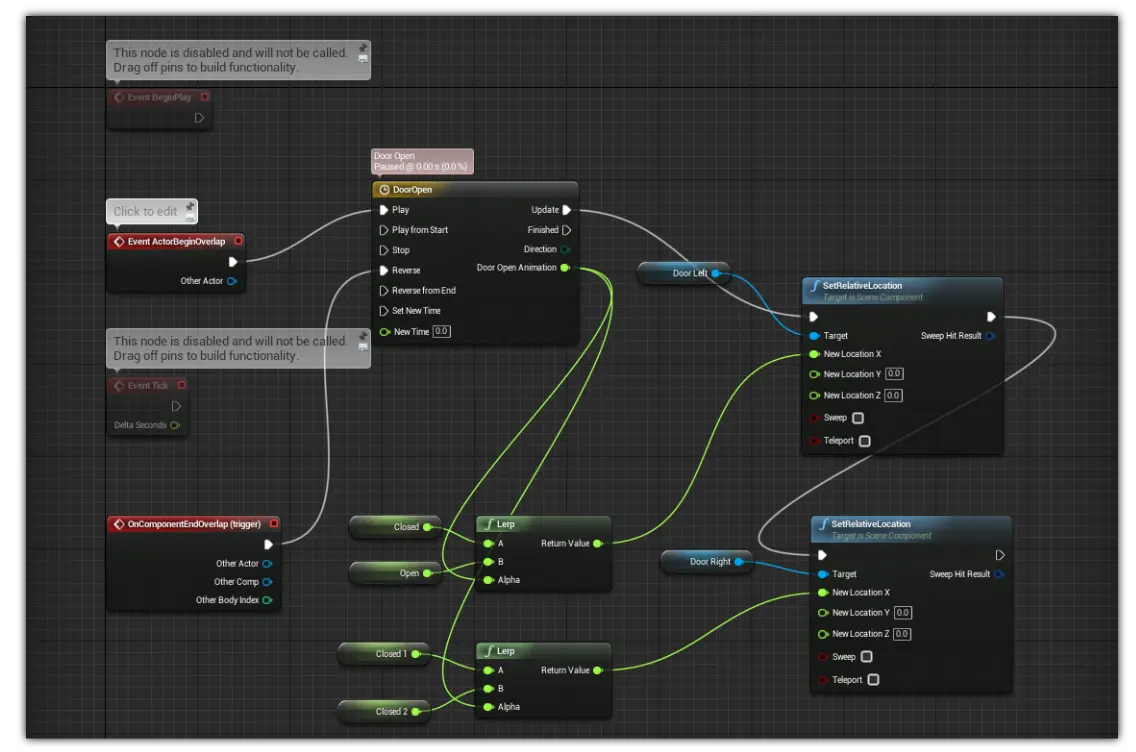Click the 'Door Open Paused' status bubble
1136x752 pixels.
[422, 161]
